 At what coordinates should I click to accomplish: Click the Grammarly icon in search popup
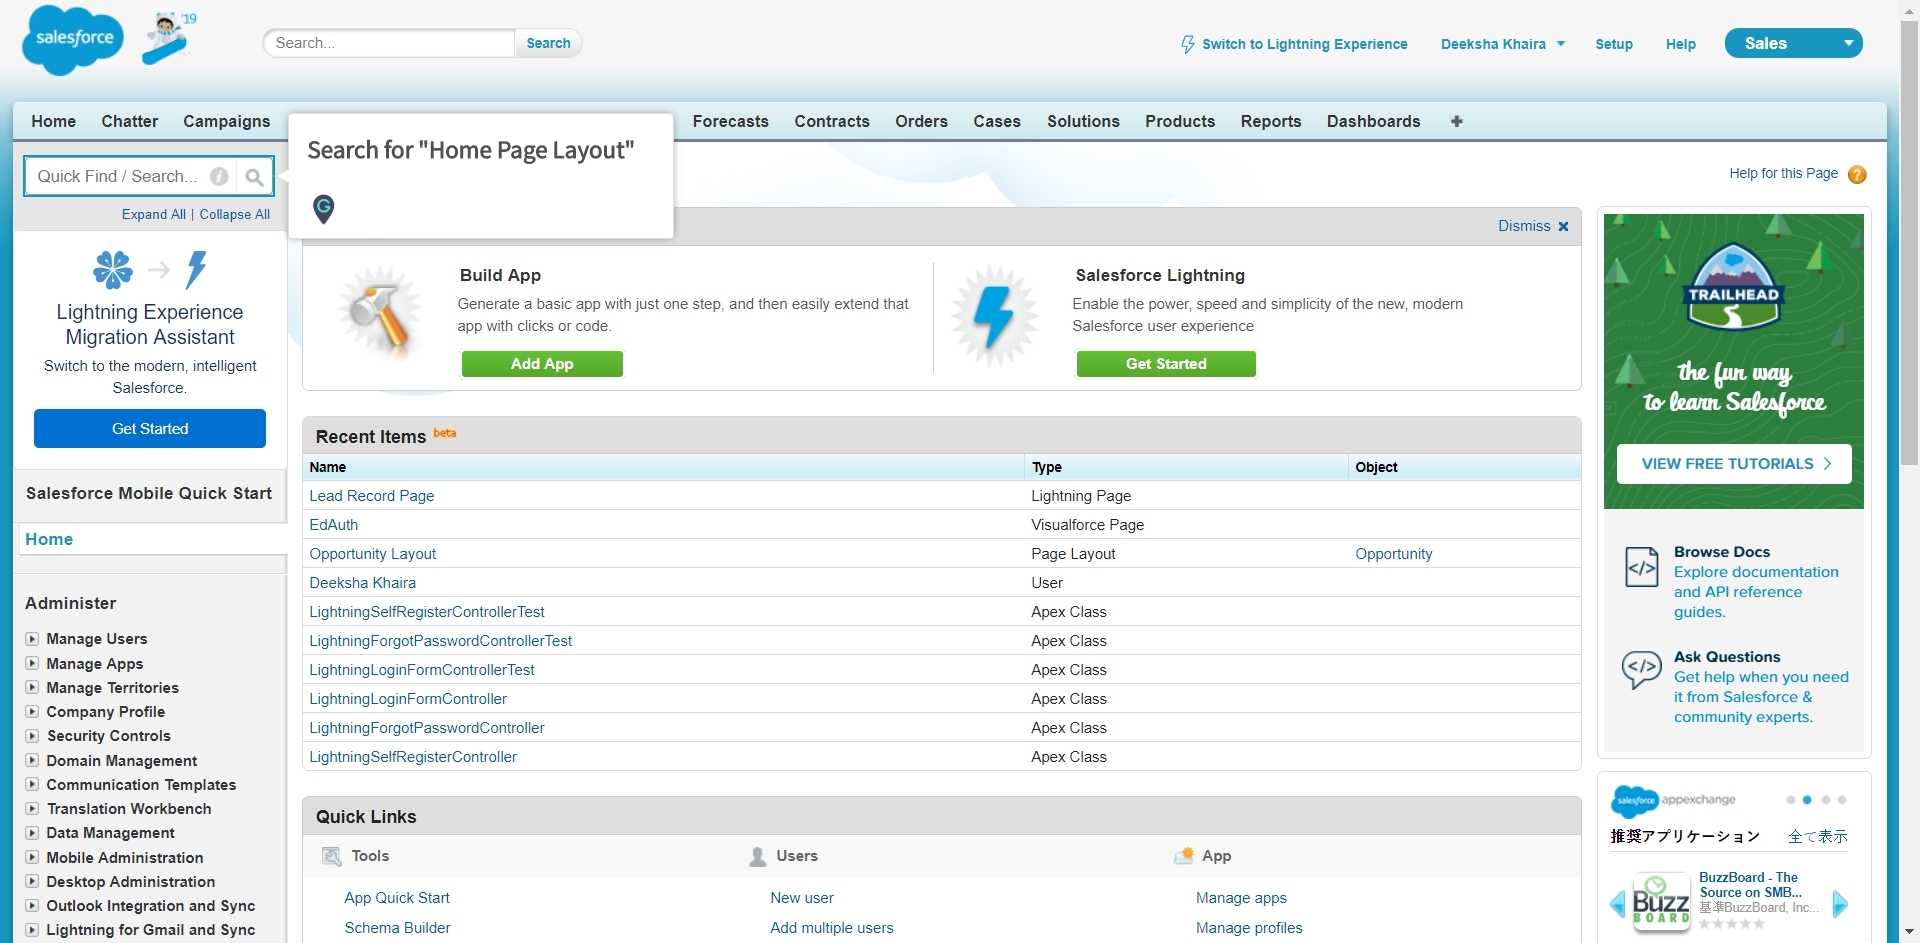[x=323, y=208]
